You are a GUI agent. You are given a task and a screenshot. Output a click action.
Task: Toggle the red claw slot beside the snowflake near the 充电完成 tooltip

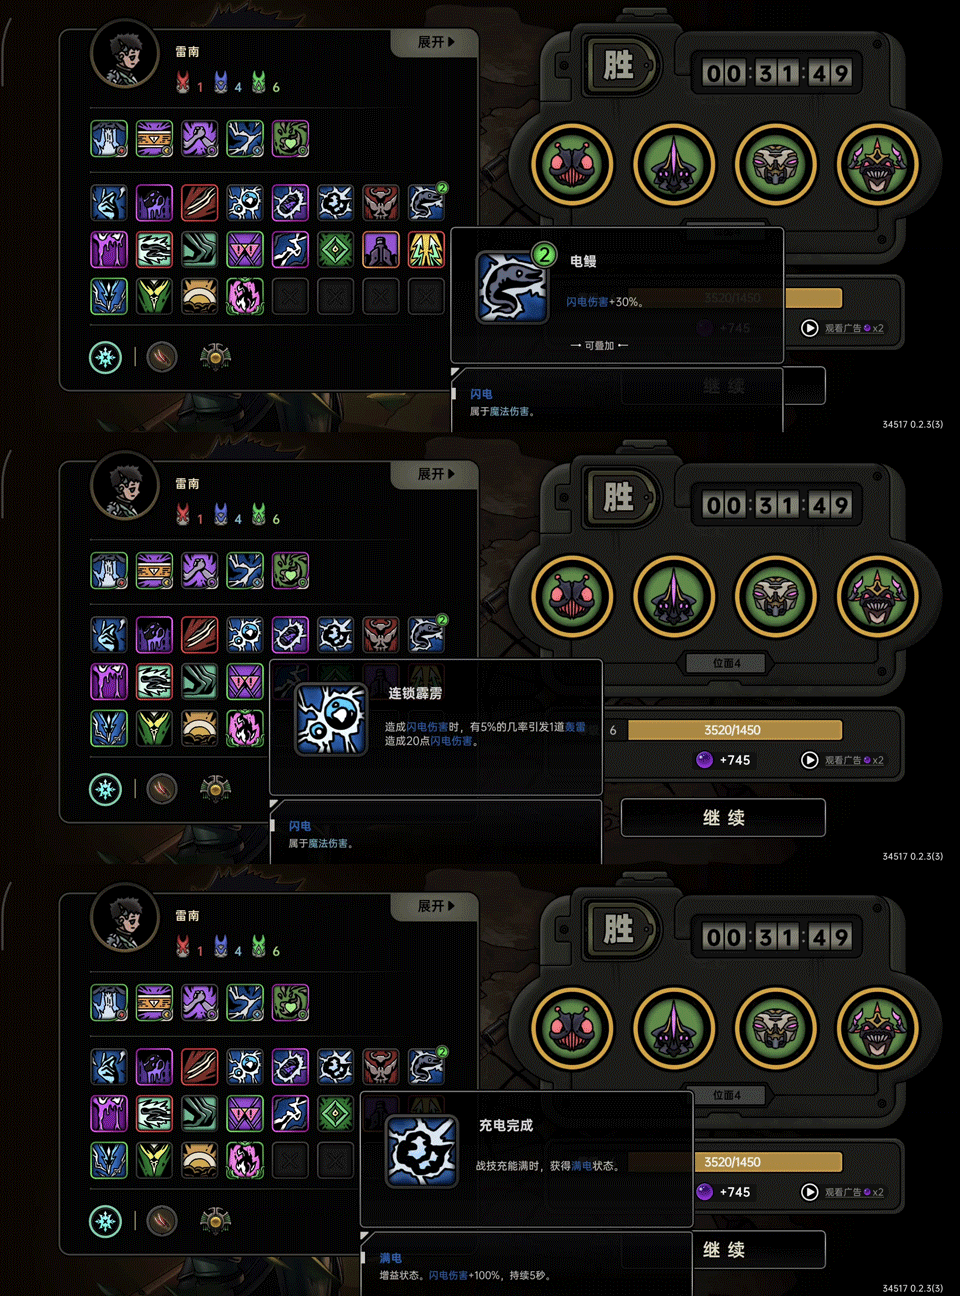pos(162,1221)
